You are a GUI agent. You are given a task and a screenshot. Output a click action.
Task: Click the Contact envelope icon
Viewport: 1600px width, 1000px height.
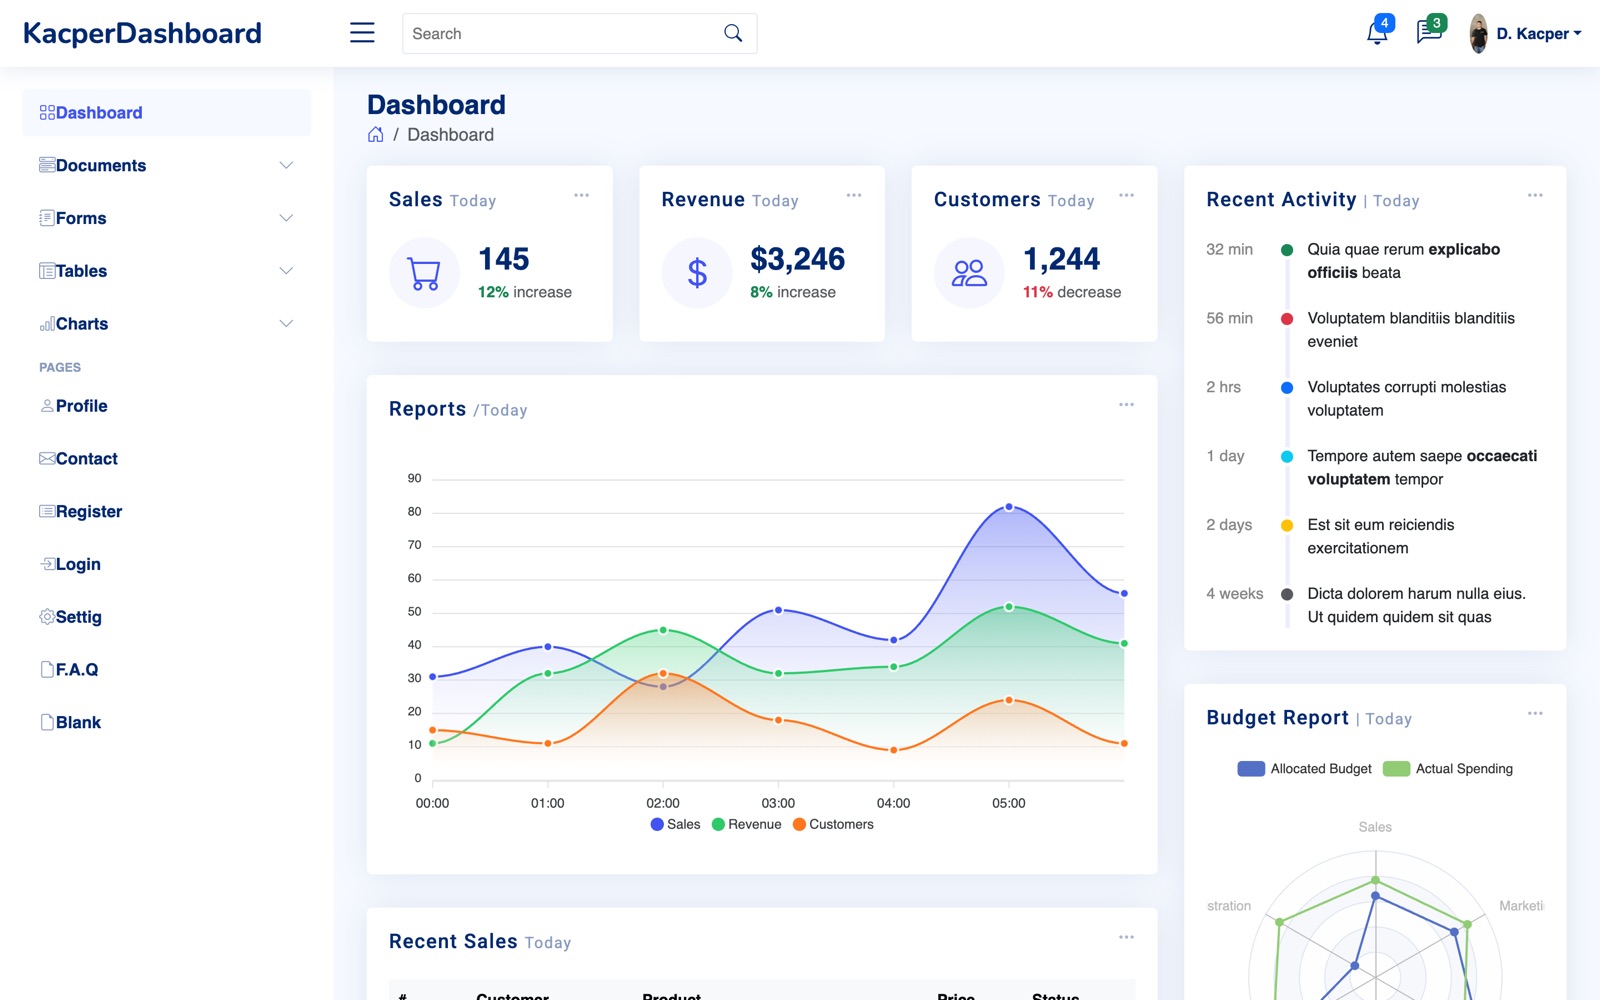[x=47, y=459]
